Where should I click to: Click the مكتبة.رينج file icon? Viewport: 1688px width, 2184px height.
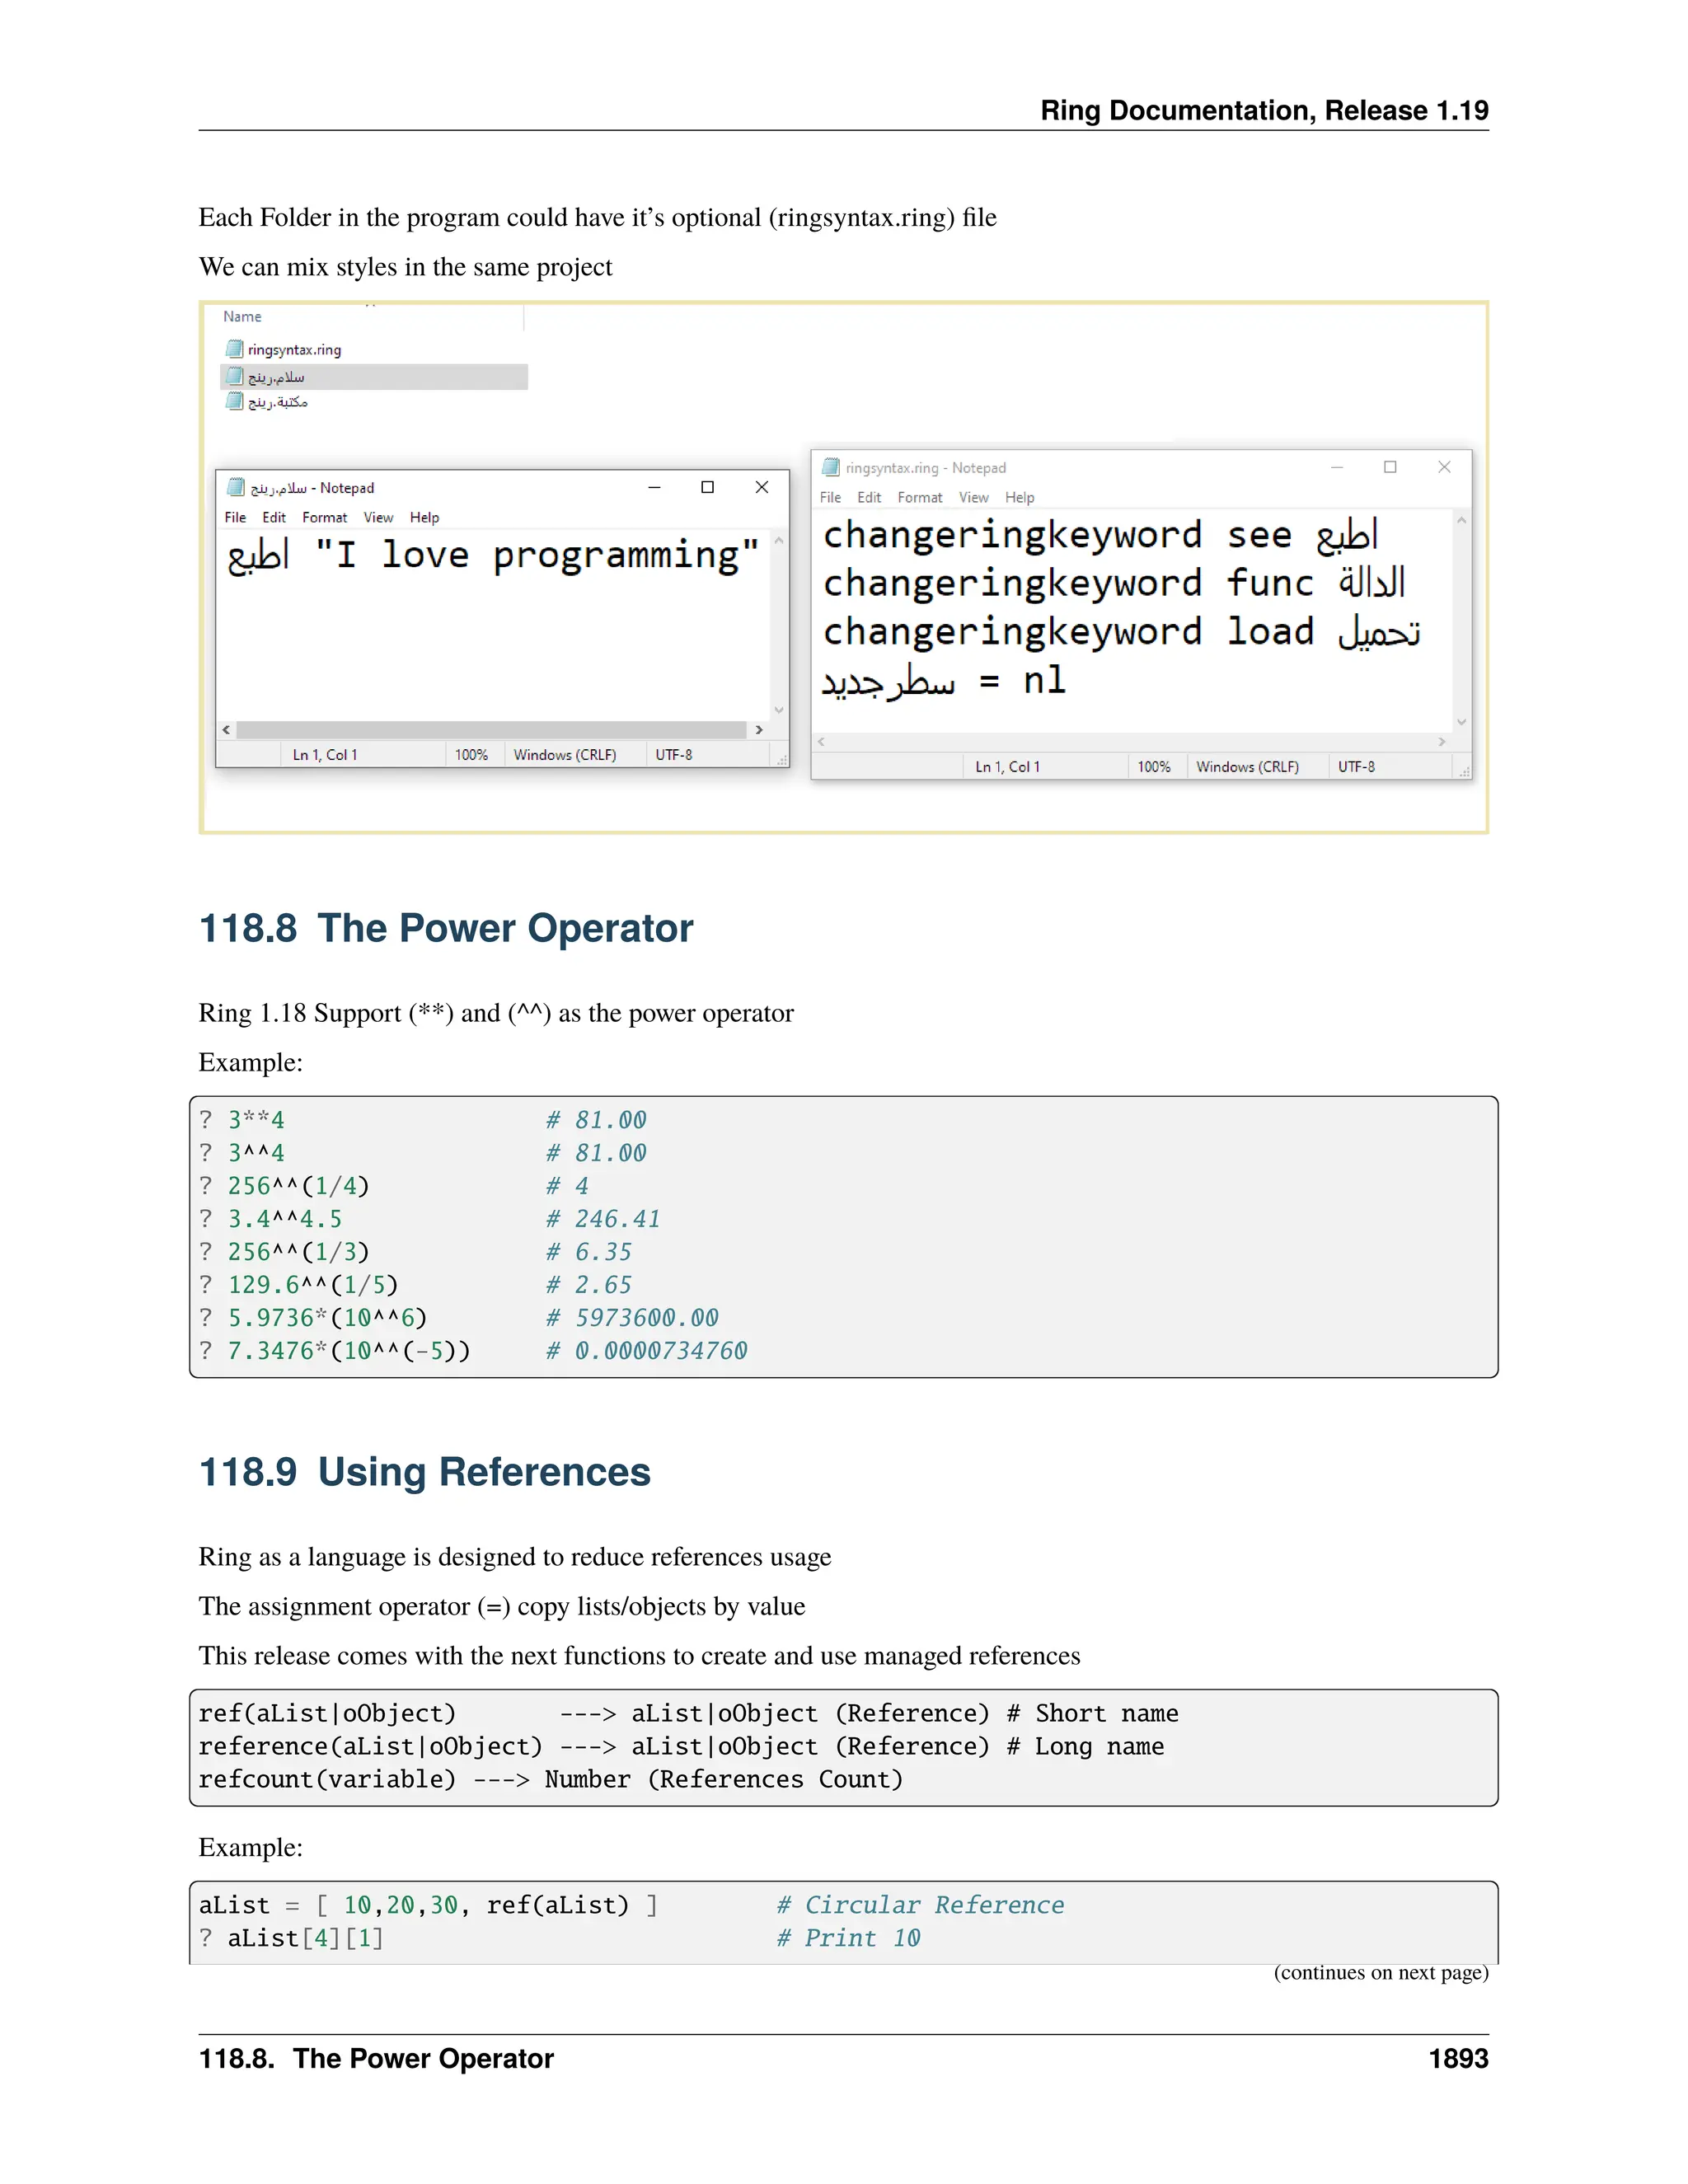pos(234,402)
